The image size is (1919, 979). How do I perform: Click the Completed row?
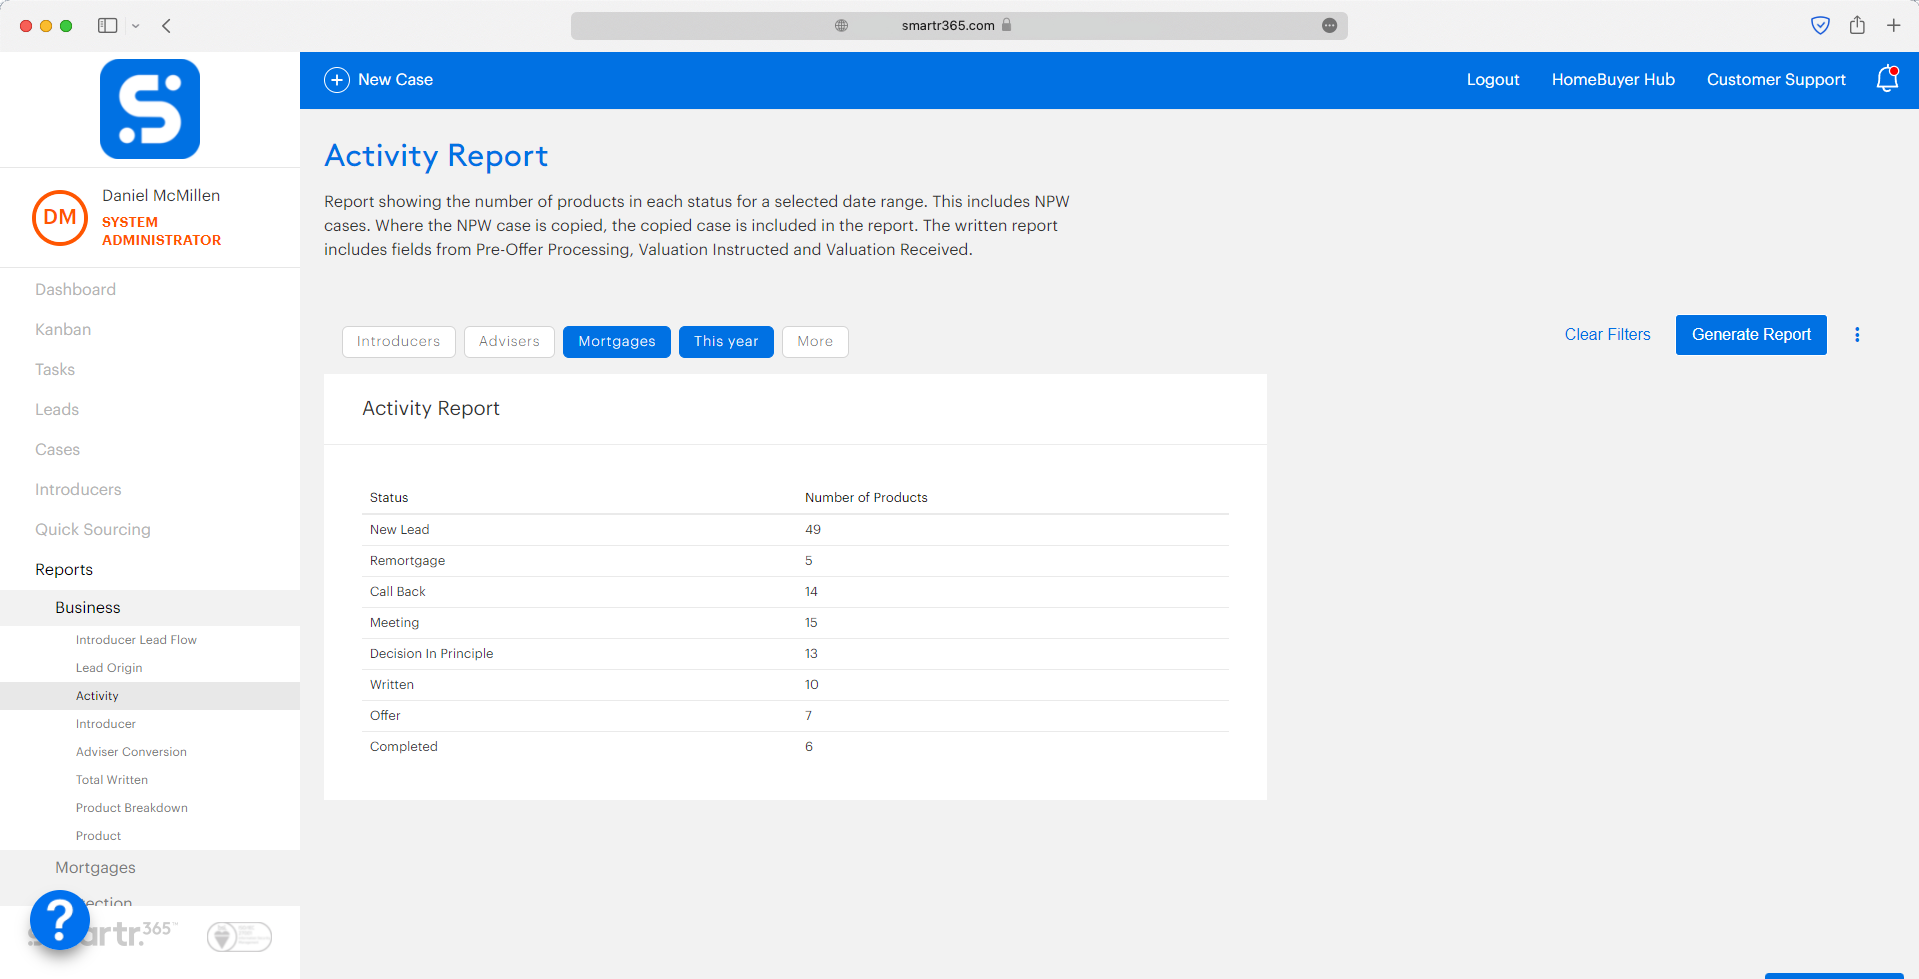795,747
